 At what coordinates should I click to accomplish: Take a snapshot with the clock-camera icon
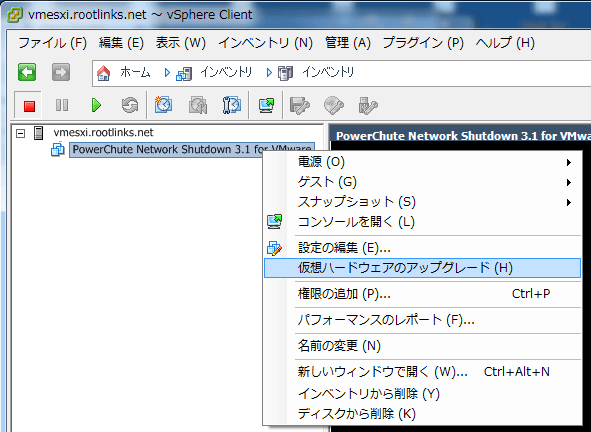coord(163,105)
